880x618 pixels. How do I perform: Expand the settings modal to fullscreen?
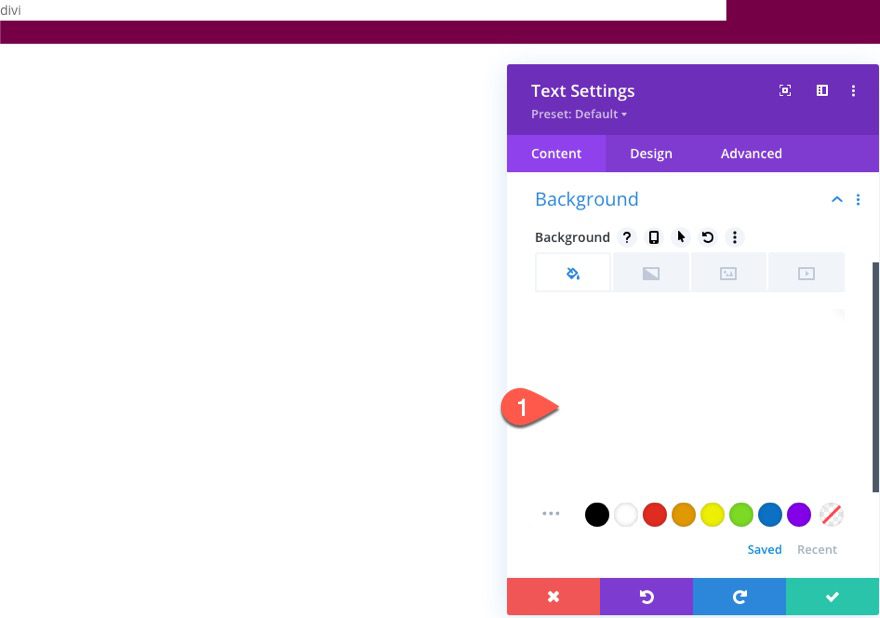(x=784, y=90)
